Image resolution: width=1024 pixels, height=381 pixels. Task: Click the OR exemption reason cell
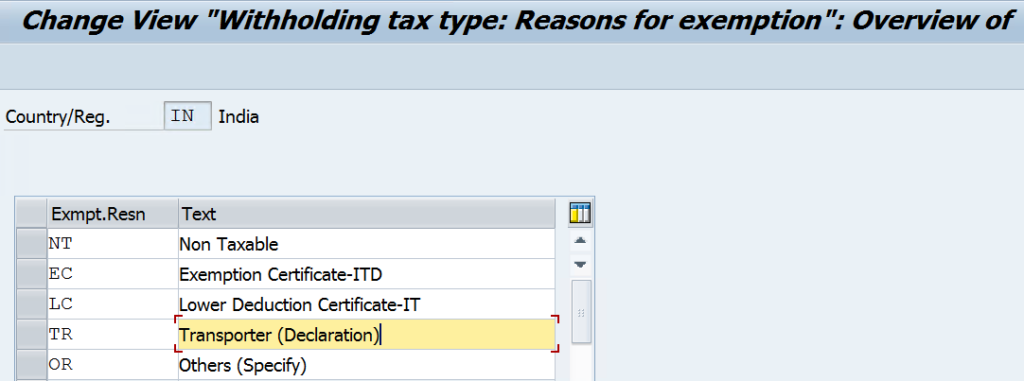tap(112, 364)
